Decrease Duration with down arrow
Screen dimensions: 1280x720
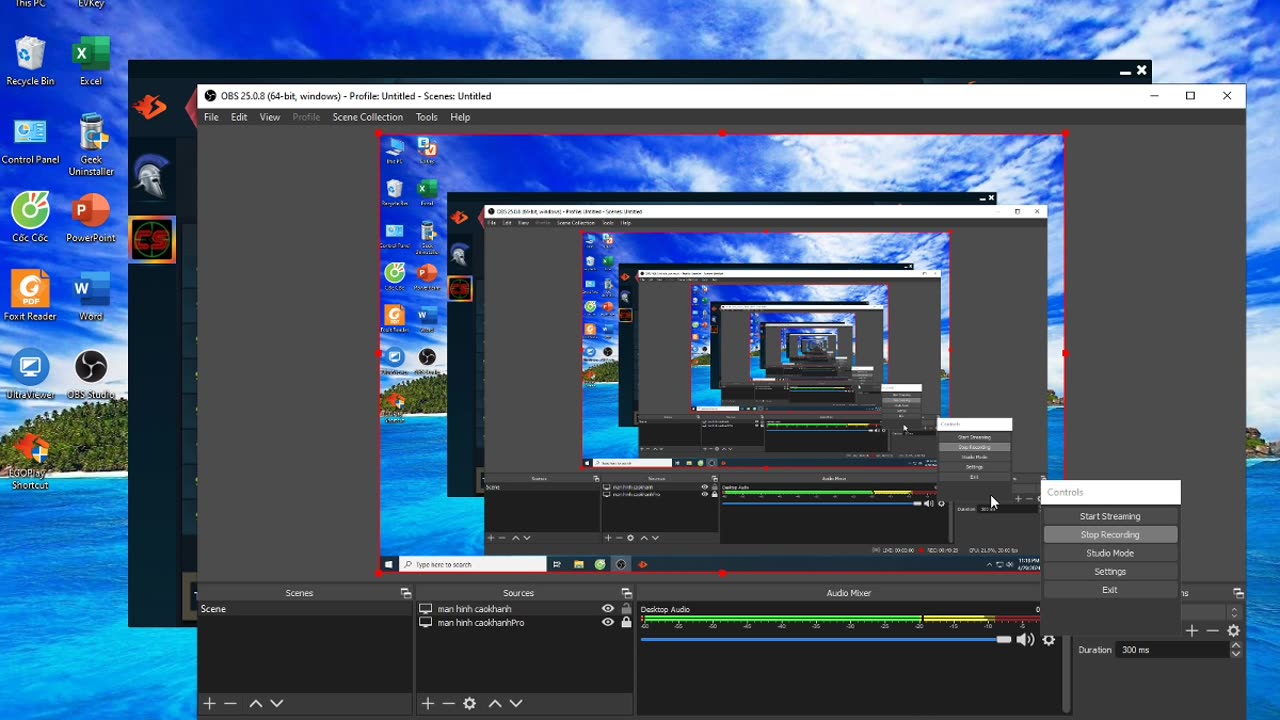tap(1236, 654)
